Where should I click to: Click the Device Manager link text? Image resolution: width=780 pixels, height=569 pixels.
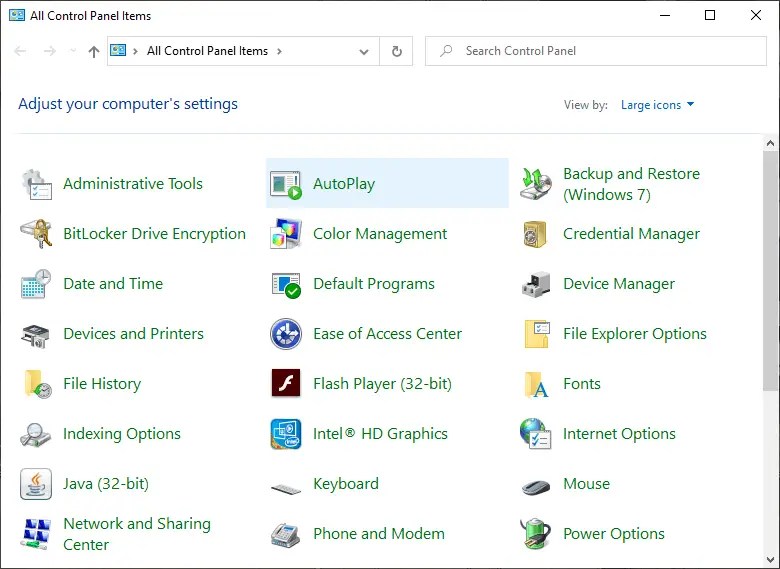click(x=619, y=284)
